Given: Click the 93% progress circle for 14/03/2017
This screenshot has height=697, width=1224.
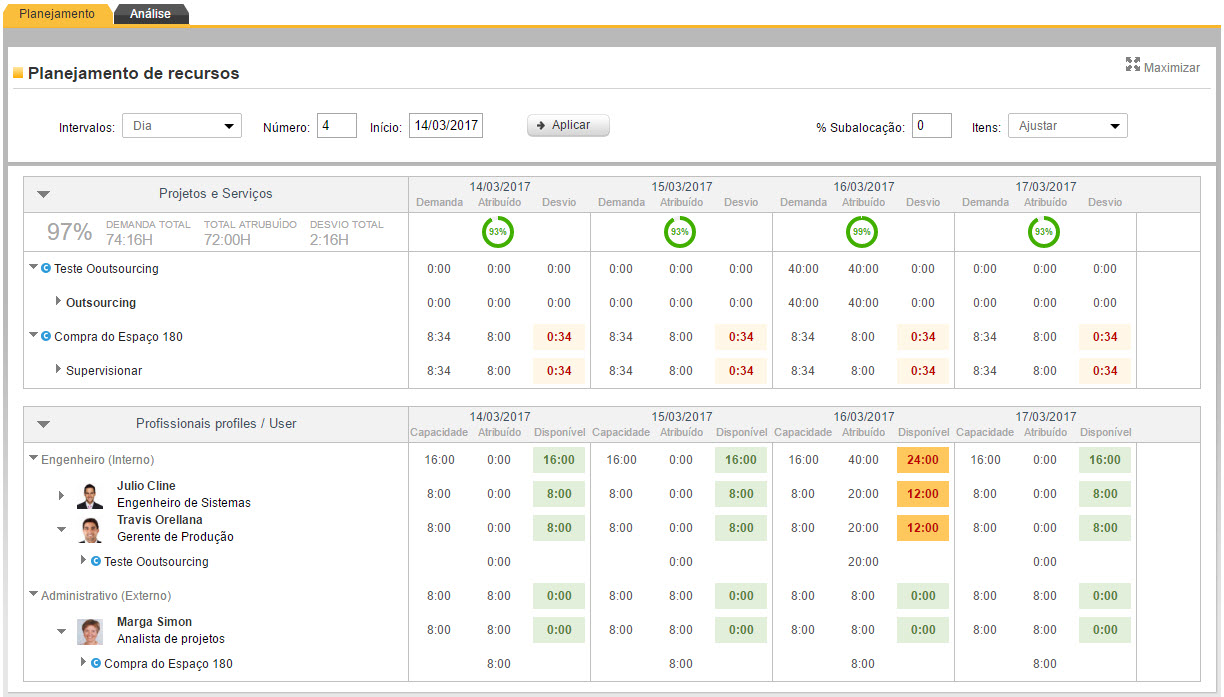Looking at the screenshot, I should click(498, 232).
